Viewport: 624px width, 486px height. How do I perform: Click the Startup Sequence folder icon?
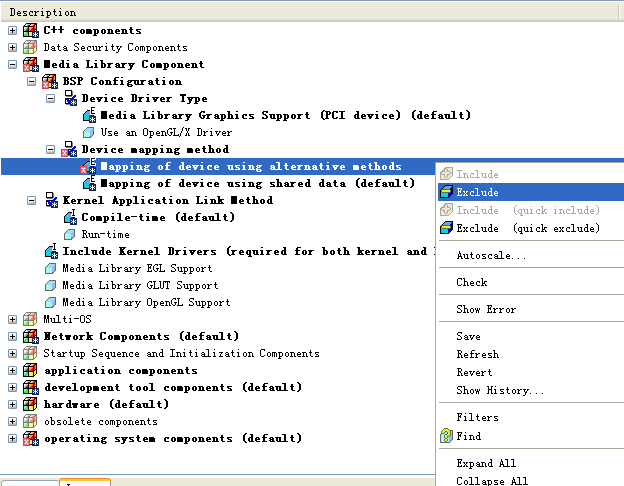pos(31,353)
